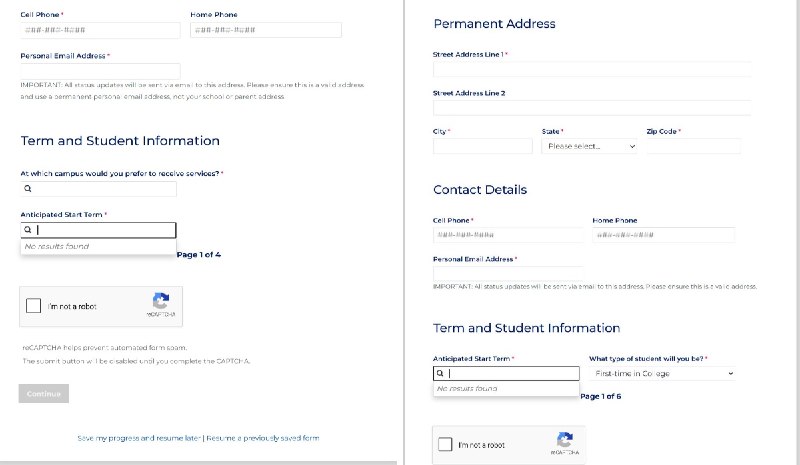Click the search icon in left Anticipated Start Term field
Viewport: 800px width, 465px height.
click(28, 230)
